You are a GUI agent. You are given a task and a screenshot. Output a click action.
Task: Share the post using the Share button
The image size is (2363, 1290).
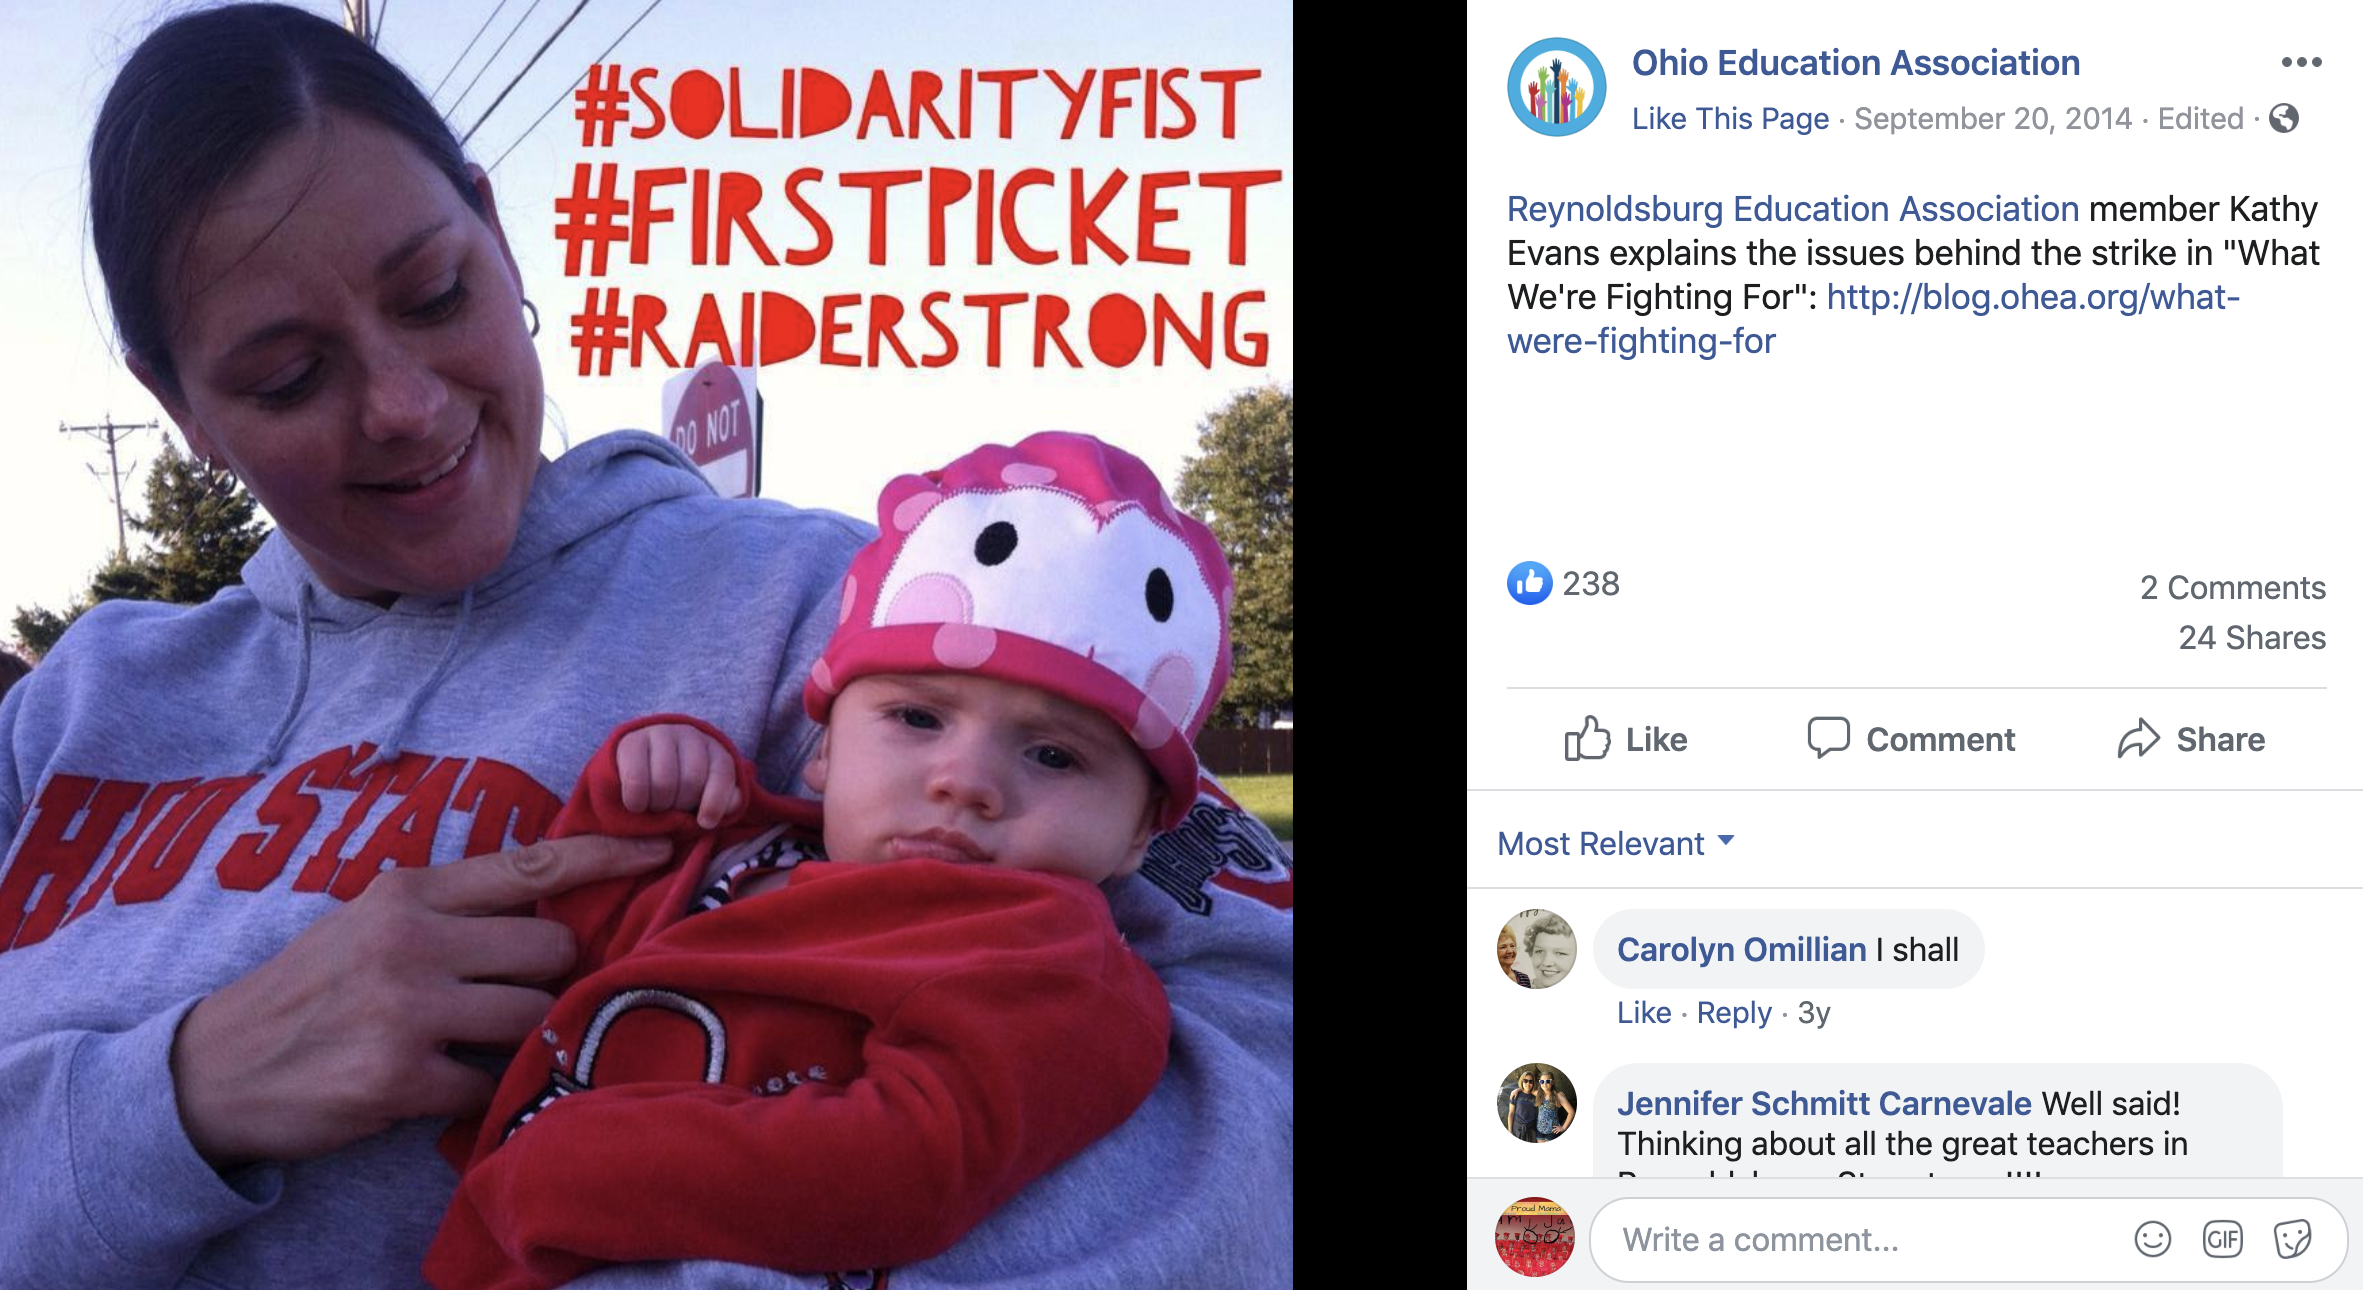click(x=2191, y=739)
